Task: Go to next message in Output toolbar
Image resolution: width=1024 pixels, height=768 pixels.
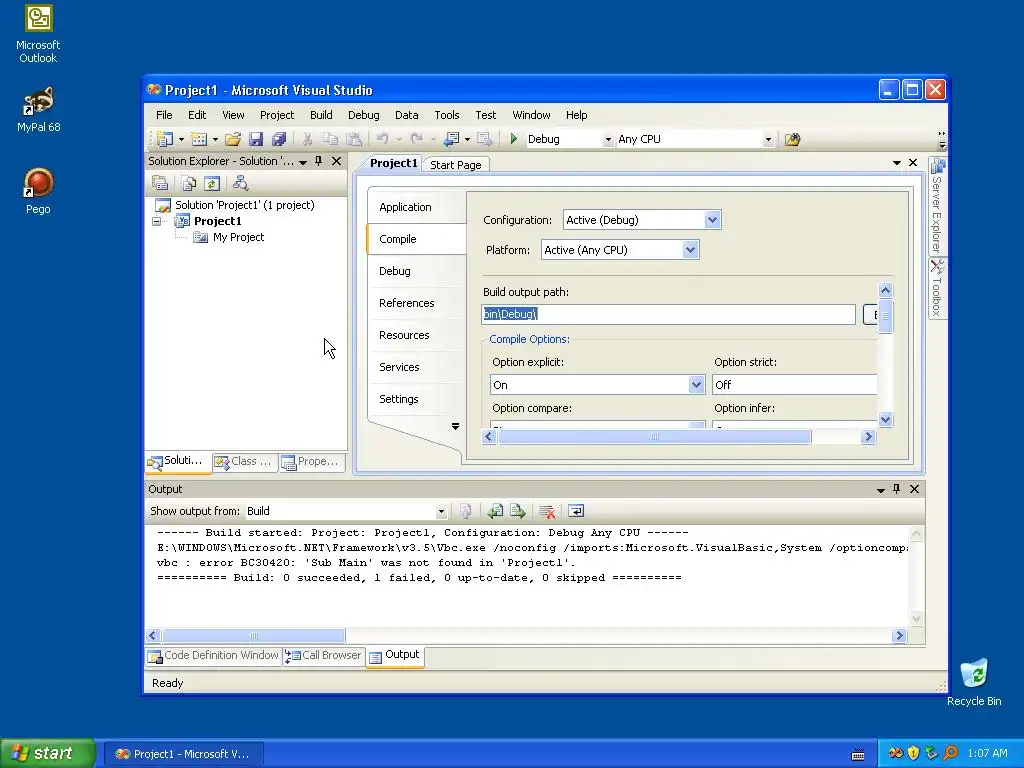Action: [518, 511]
